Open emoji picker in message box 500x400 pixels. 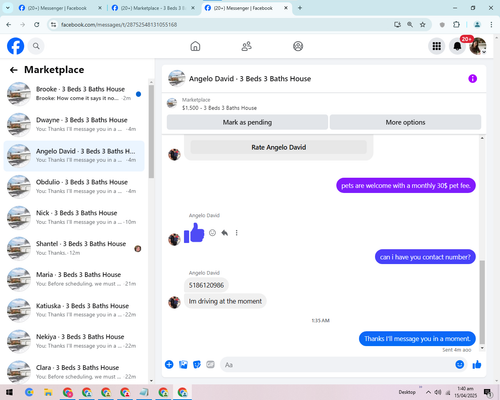coord(460,364)
